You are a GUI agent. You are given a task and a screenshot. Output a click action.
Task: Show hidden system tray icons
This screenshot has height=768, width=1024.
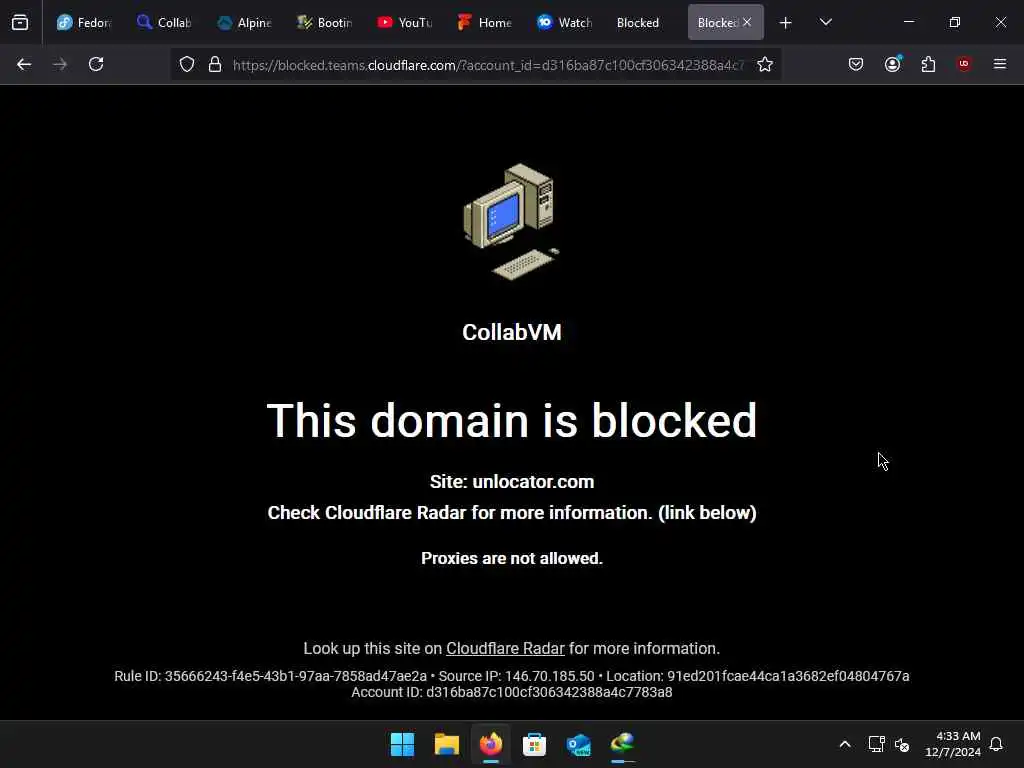coord(844,744)
